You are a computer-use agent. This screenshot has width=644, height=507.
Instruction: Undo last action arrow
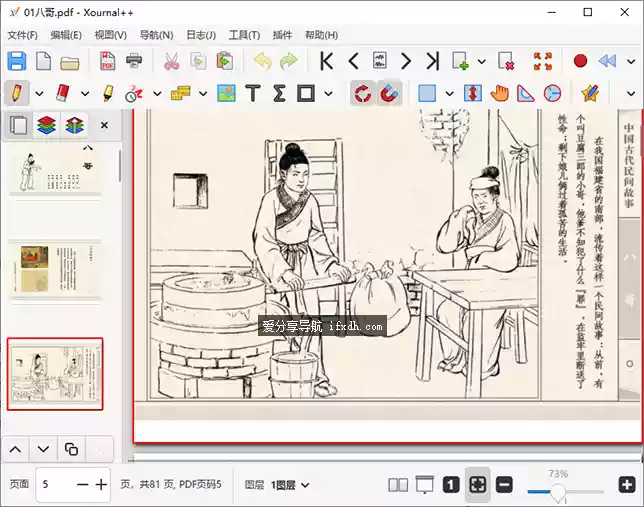coord(262,61)
